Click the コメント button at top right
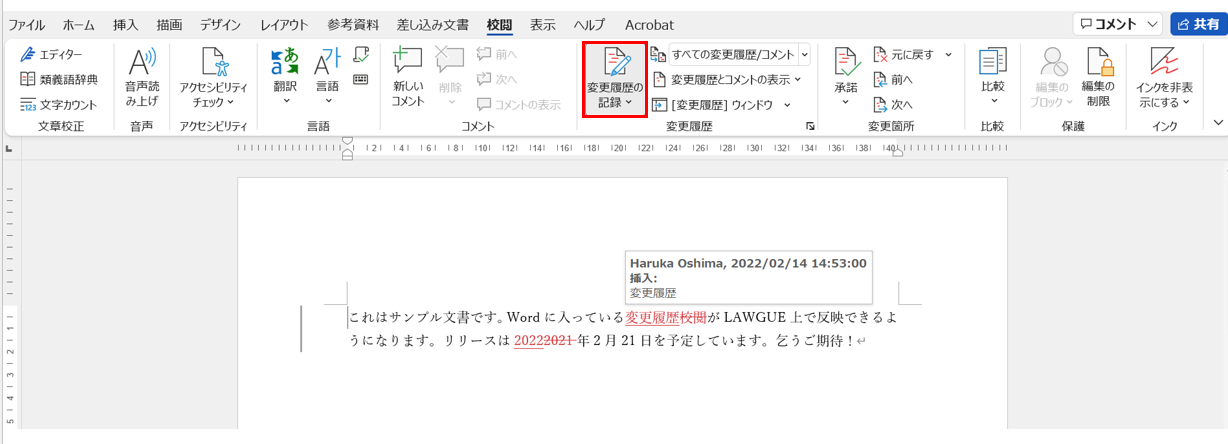Screen dimensions: 1228x444 click(1117, 24)
